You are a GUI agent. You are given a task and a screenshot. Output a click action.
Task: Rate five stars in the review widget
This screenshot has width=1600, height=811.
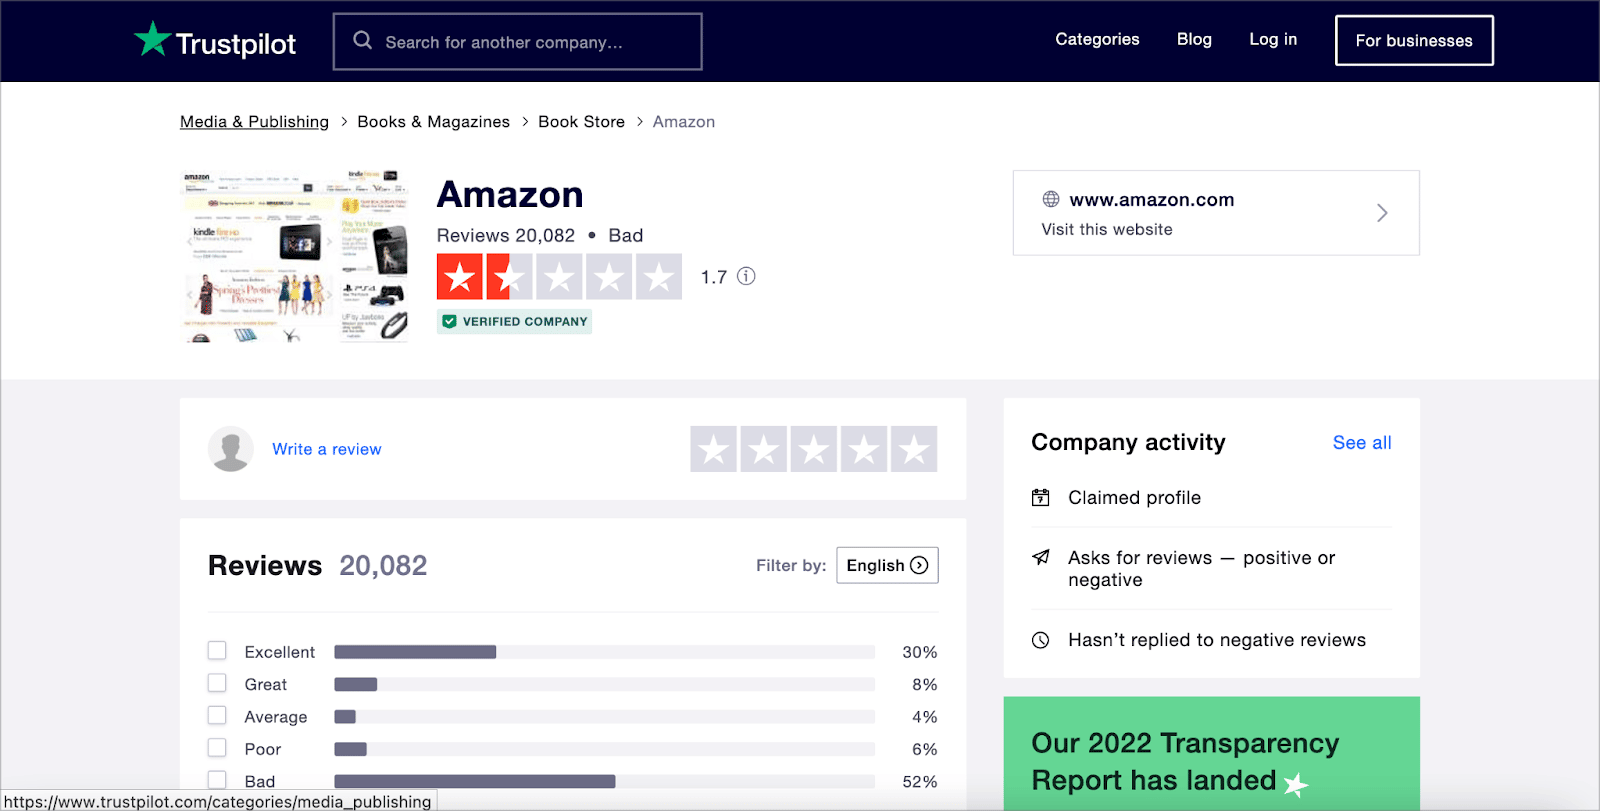pyautogui.click(x=914, y=449)
